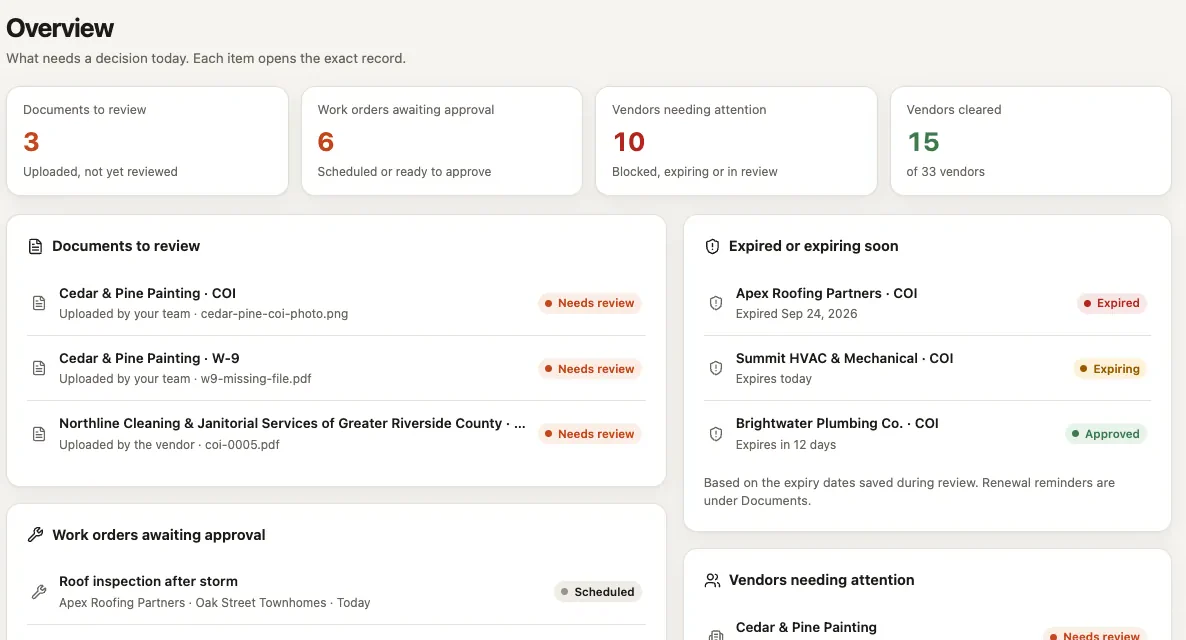Click the Expired badge for Apex Roofing Partners
This screenshot has height=640, width=1186.
click(1111, 303)
